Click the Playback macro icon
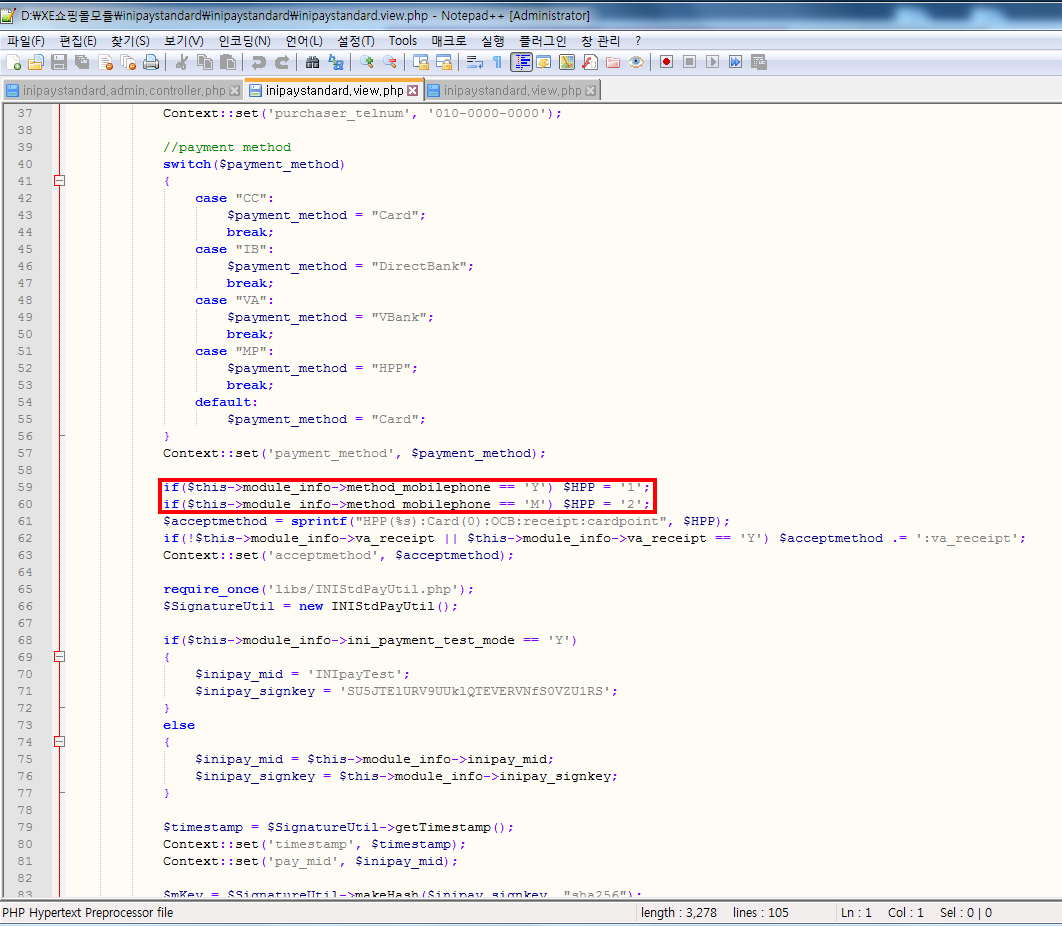 (713, 62)
